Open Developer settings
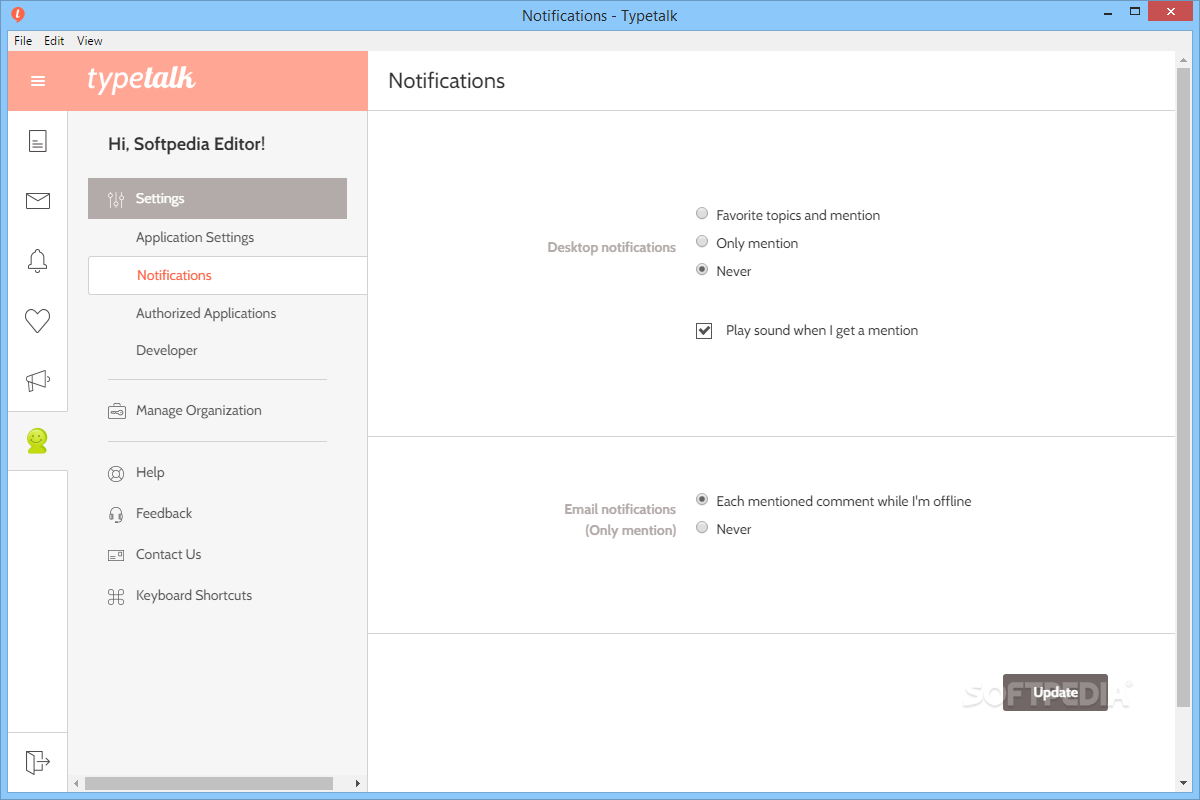This screenshot has height=800, width=1200. [x=167, y=350]
